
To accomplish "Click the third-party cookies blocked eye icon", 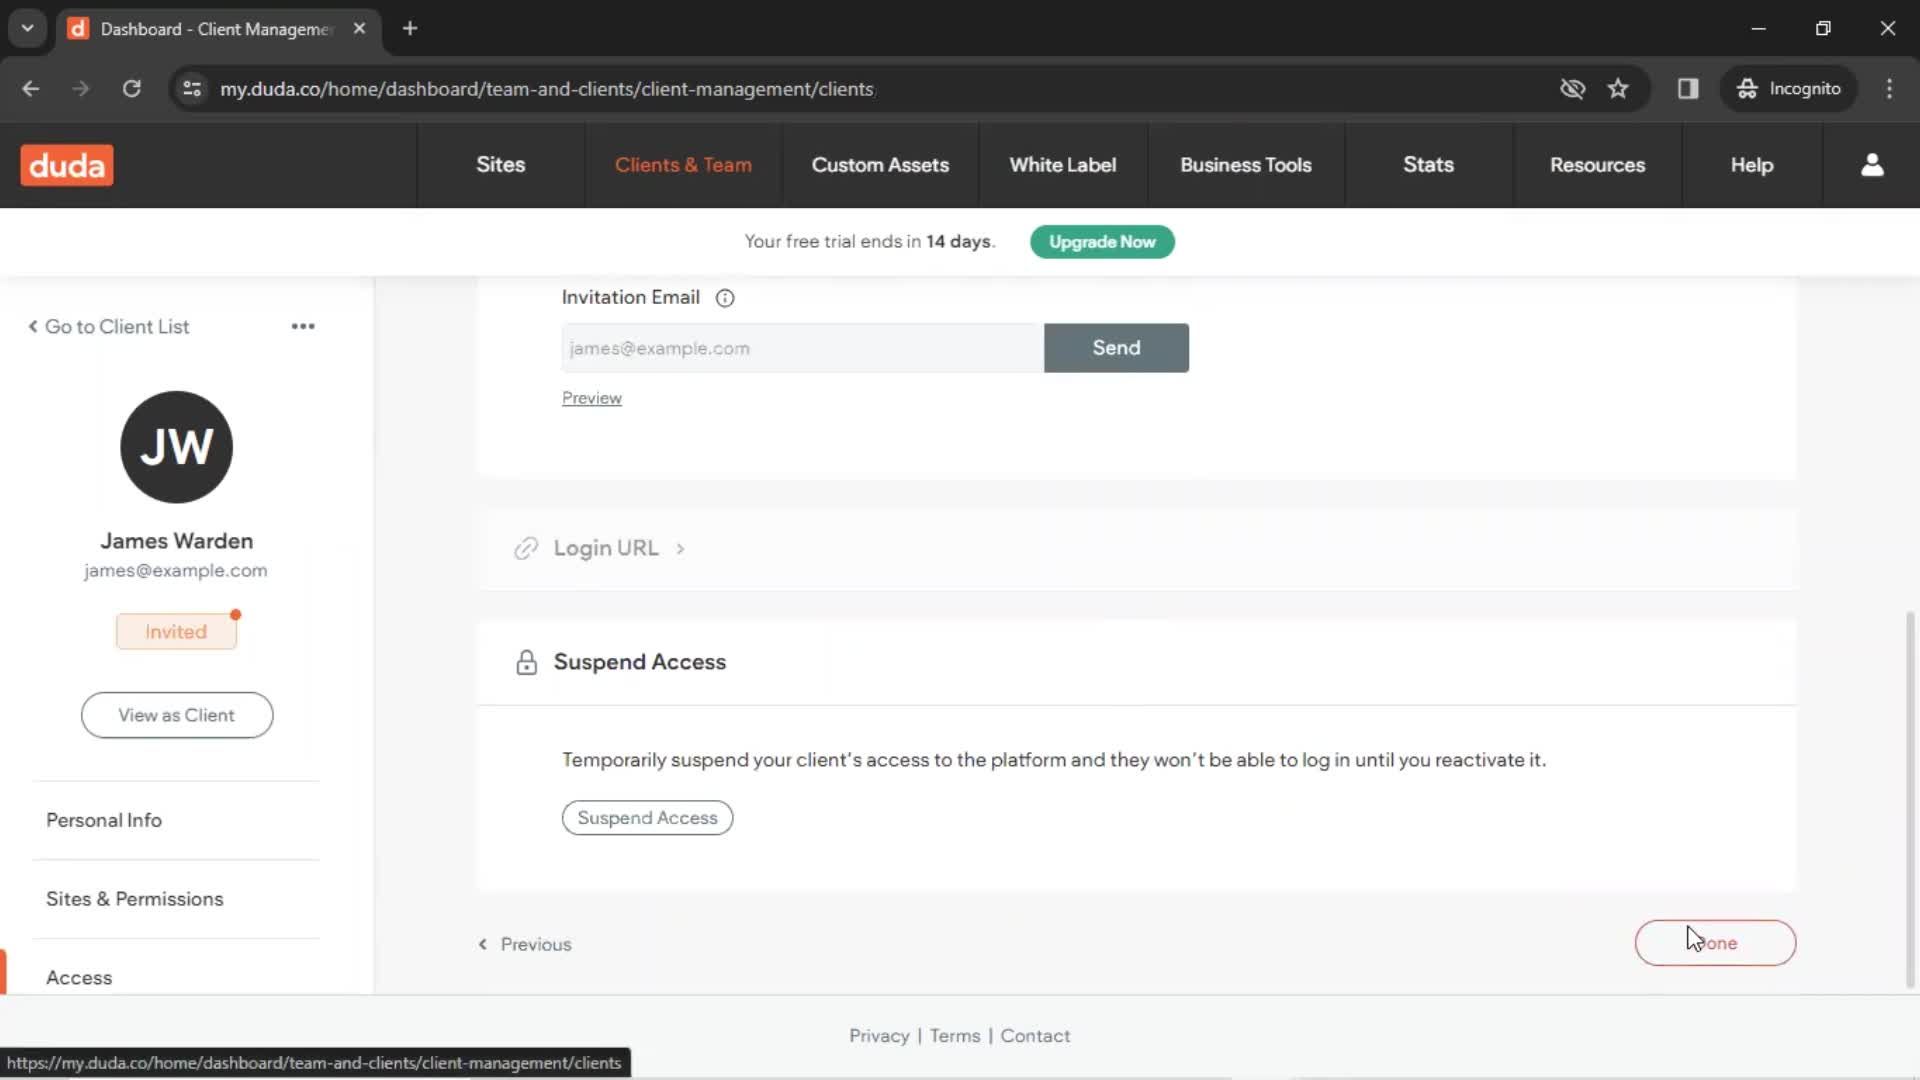I will (1572, 89).
